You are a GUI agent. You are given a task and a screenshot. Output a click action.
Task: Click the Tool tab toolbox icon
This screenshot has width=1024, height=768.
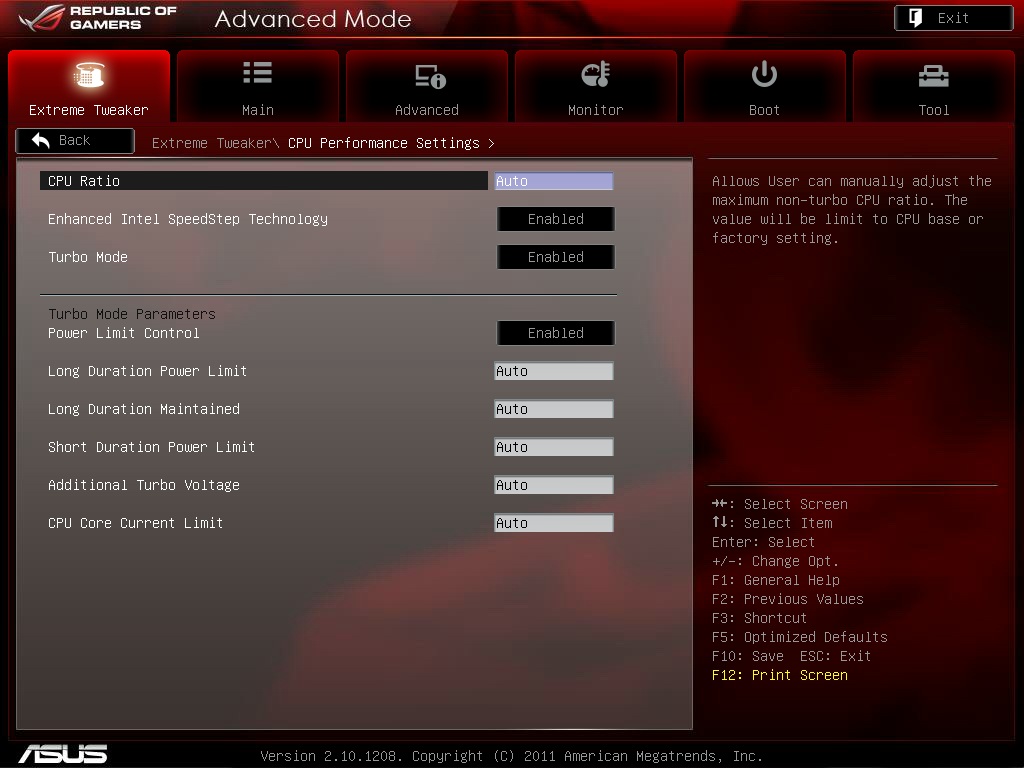click(x=933, y=76)
